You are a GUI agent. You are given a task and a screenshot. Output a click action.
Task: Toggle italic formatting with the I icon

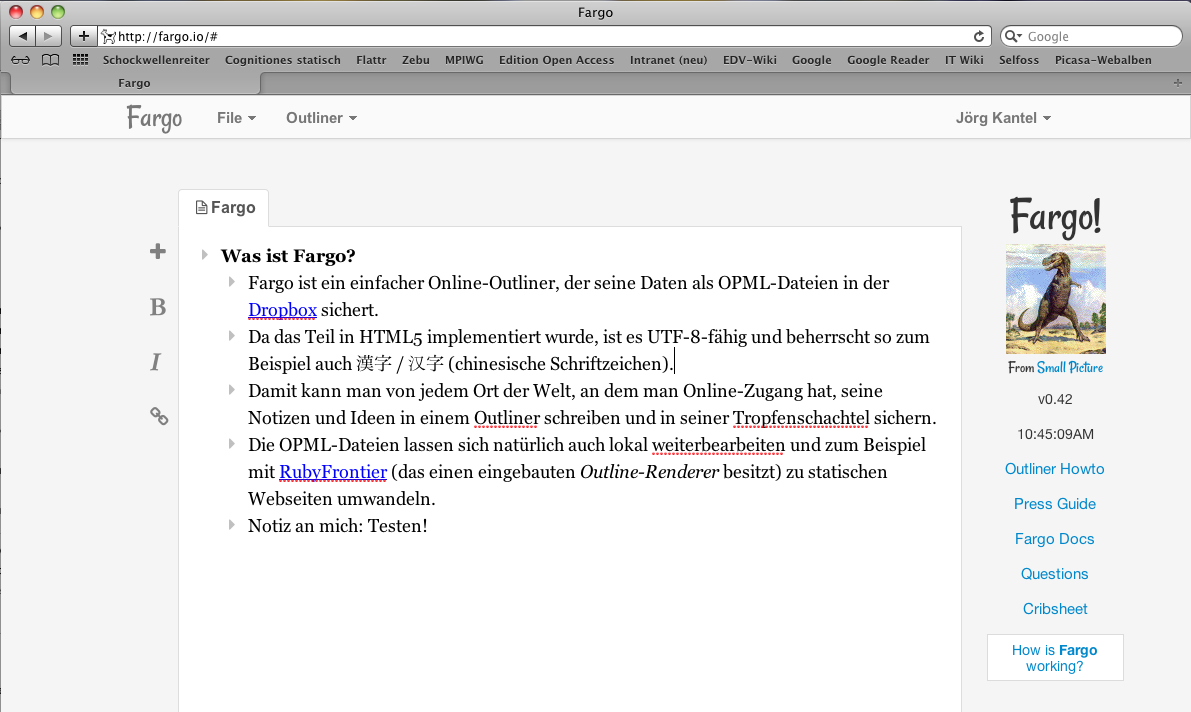click(156, 362)
